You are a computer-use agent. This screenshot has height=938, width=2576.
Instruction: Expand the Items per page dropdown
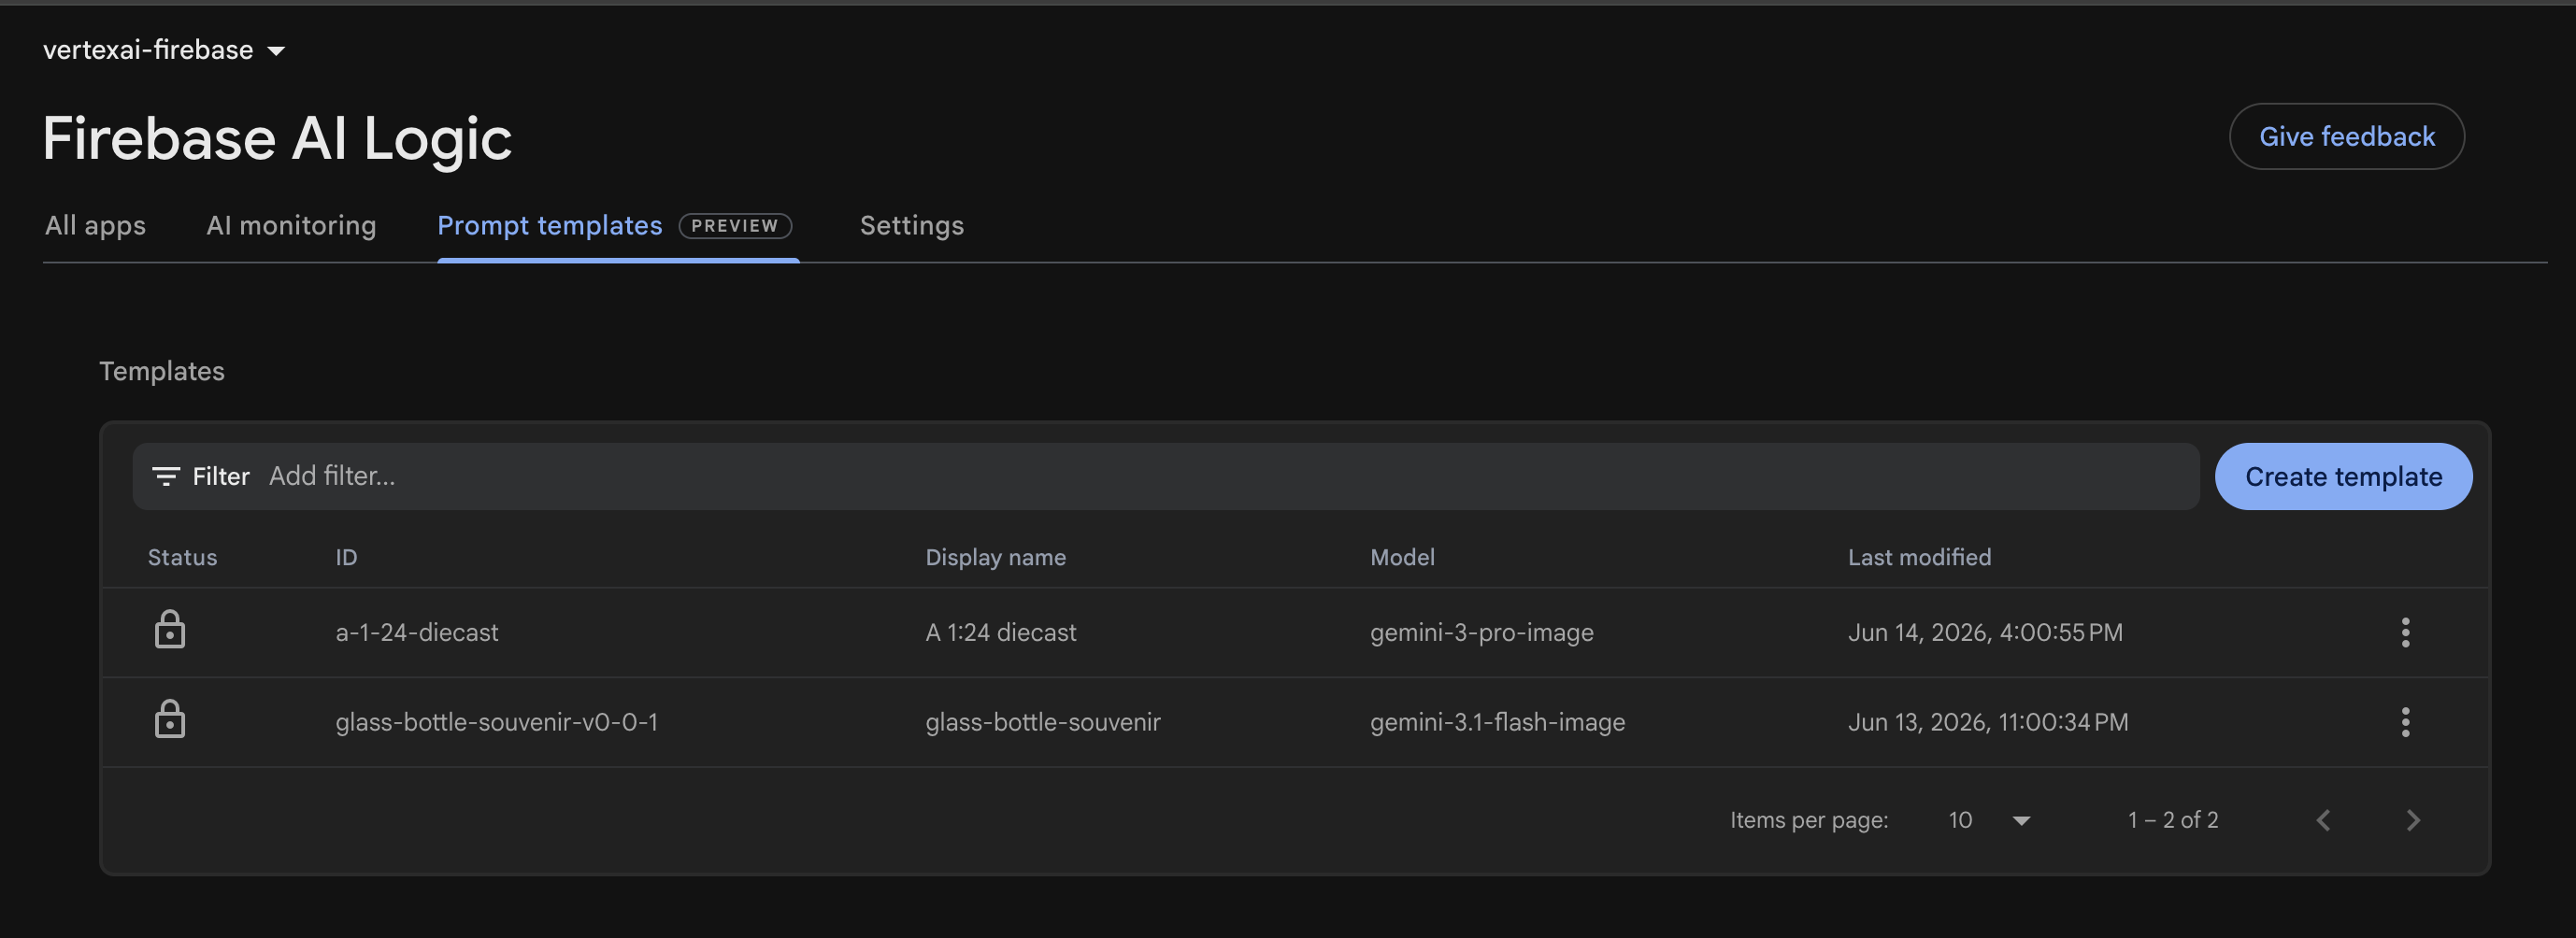[1988, 820]
